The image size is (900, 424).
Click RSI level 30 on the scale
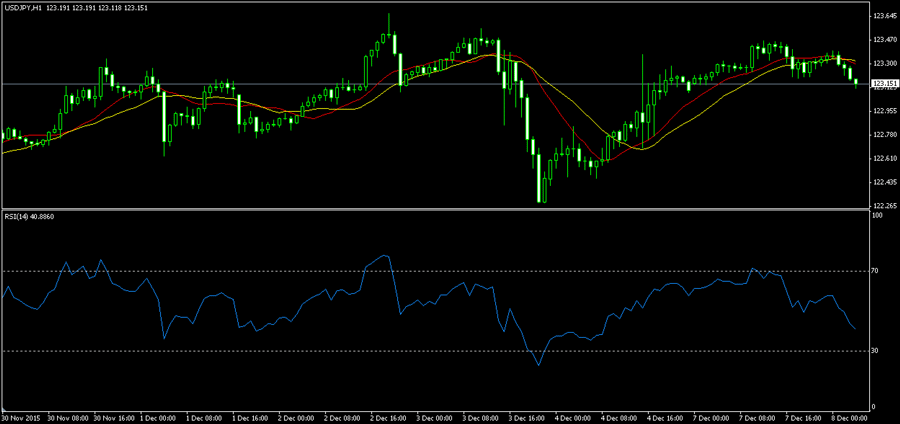coord(877,351)
